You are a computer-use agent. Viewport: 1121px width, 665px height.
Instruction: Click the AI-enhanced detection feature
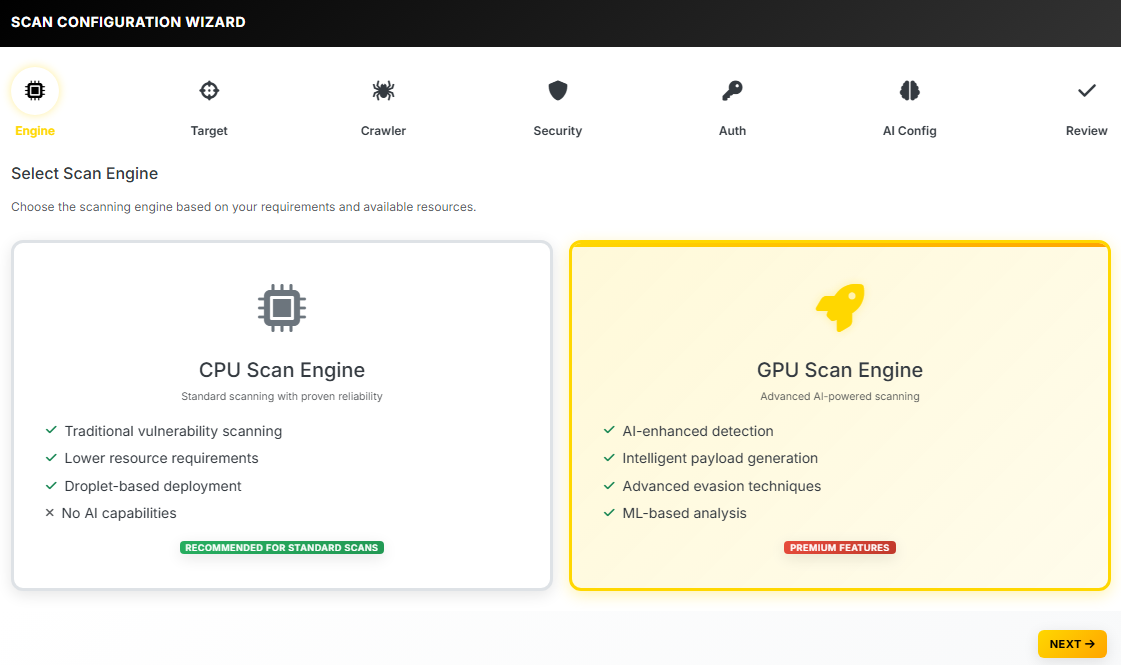pyautogui.click(x=697, y=431)
